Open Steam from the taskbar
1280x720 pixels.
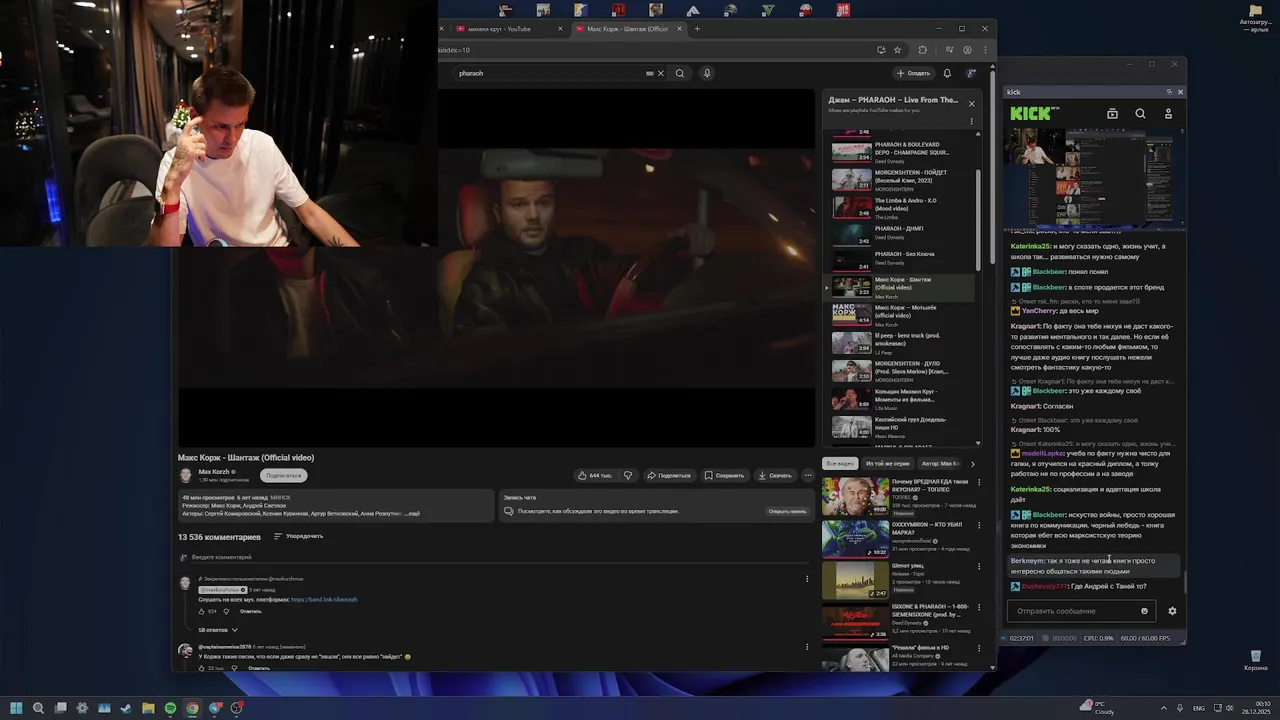pos(126,708)
